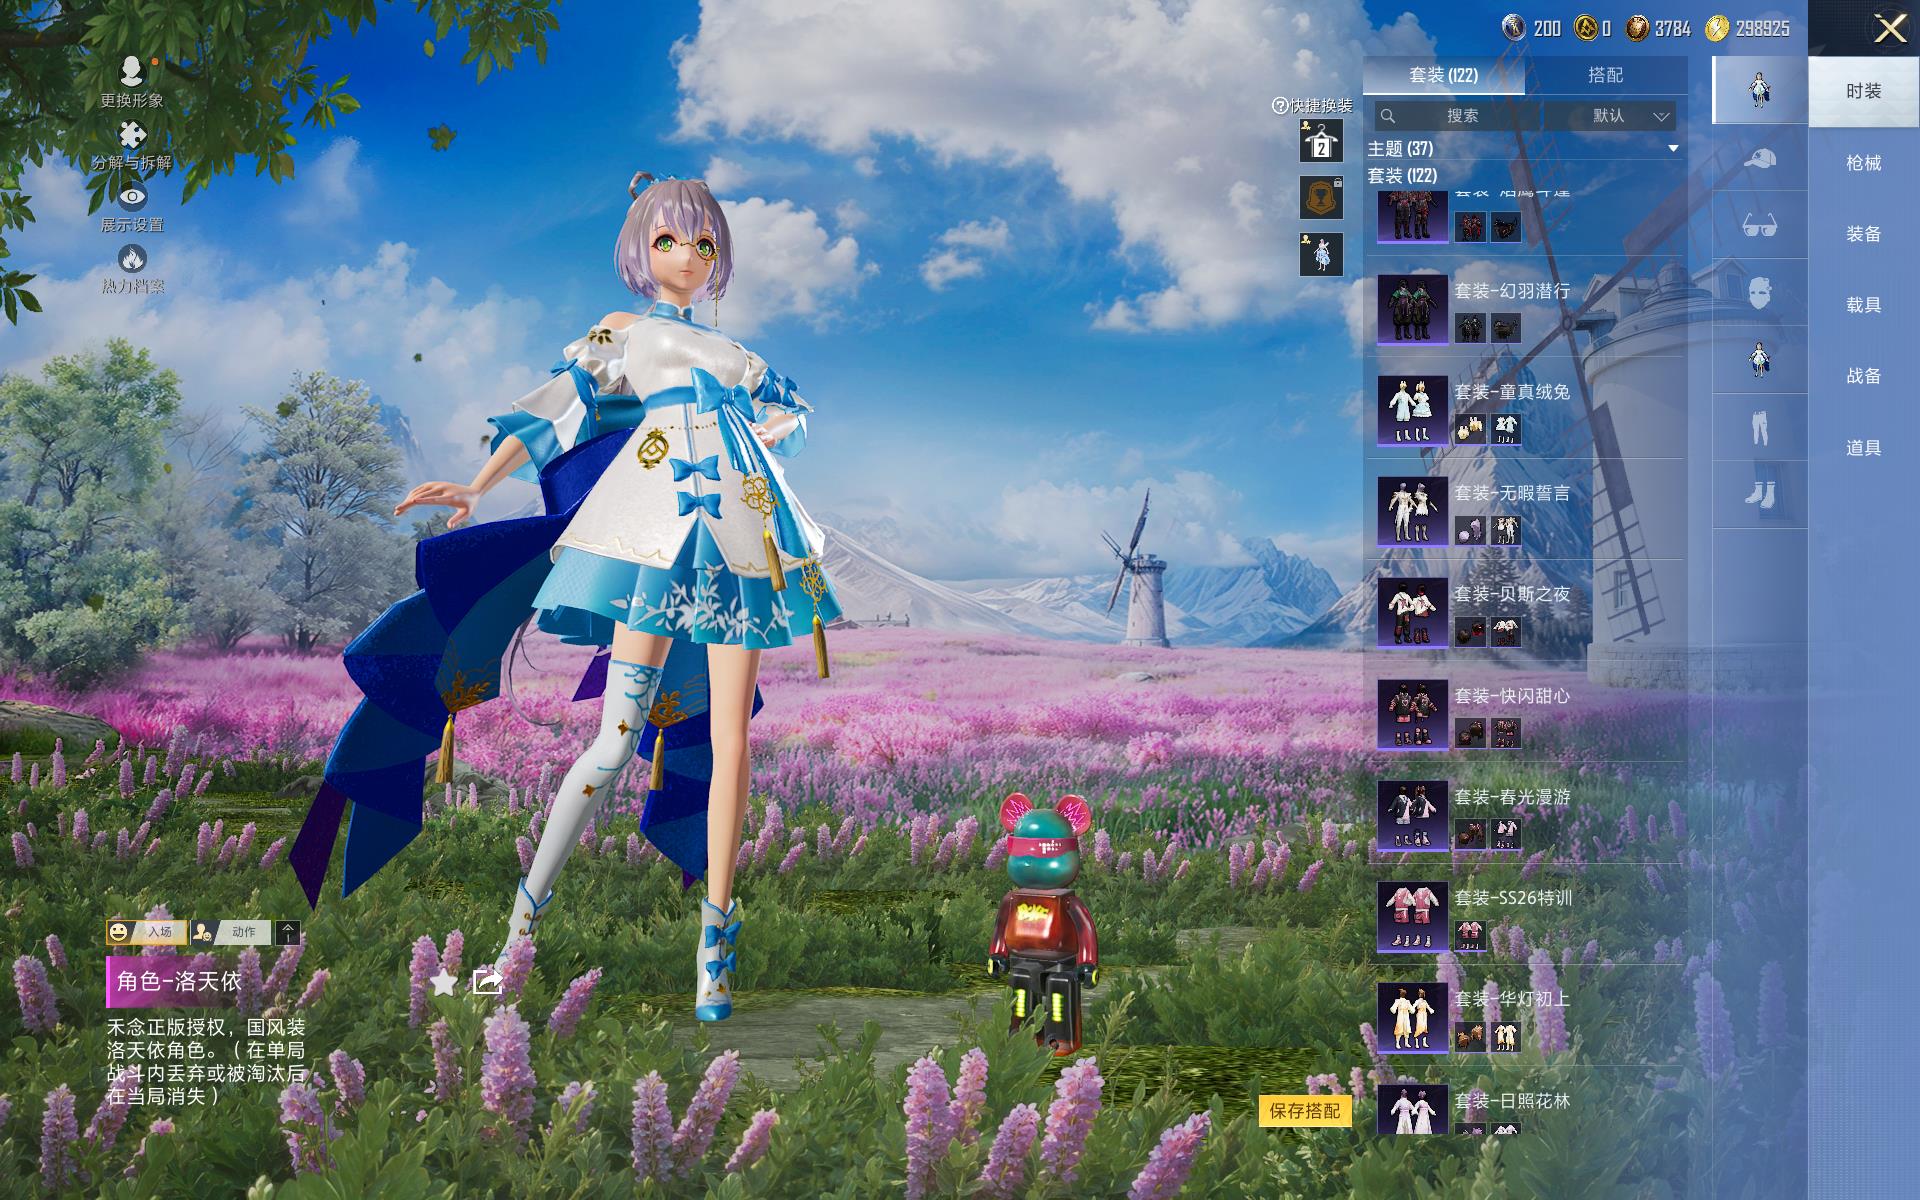Open the 战备 menu tab
The width and height of the screenshot is (1920, 1200).
[x=1864, y=376]
